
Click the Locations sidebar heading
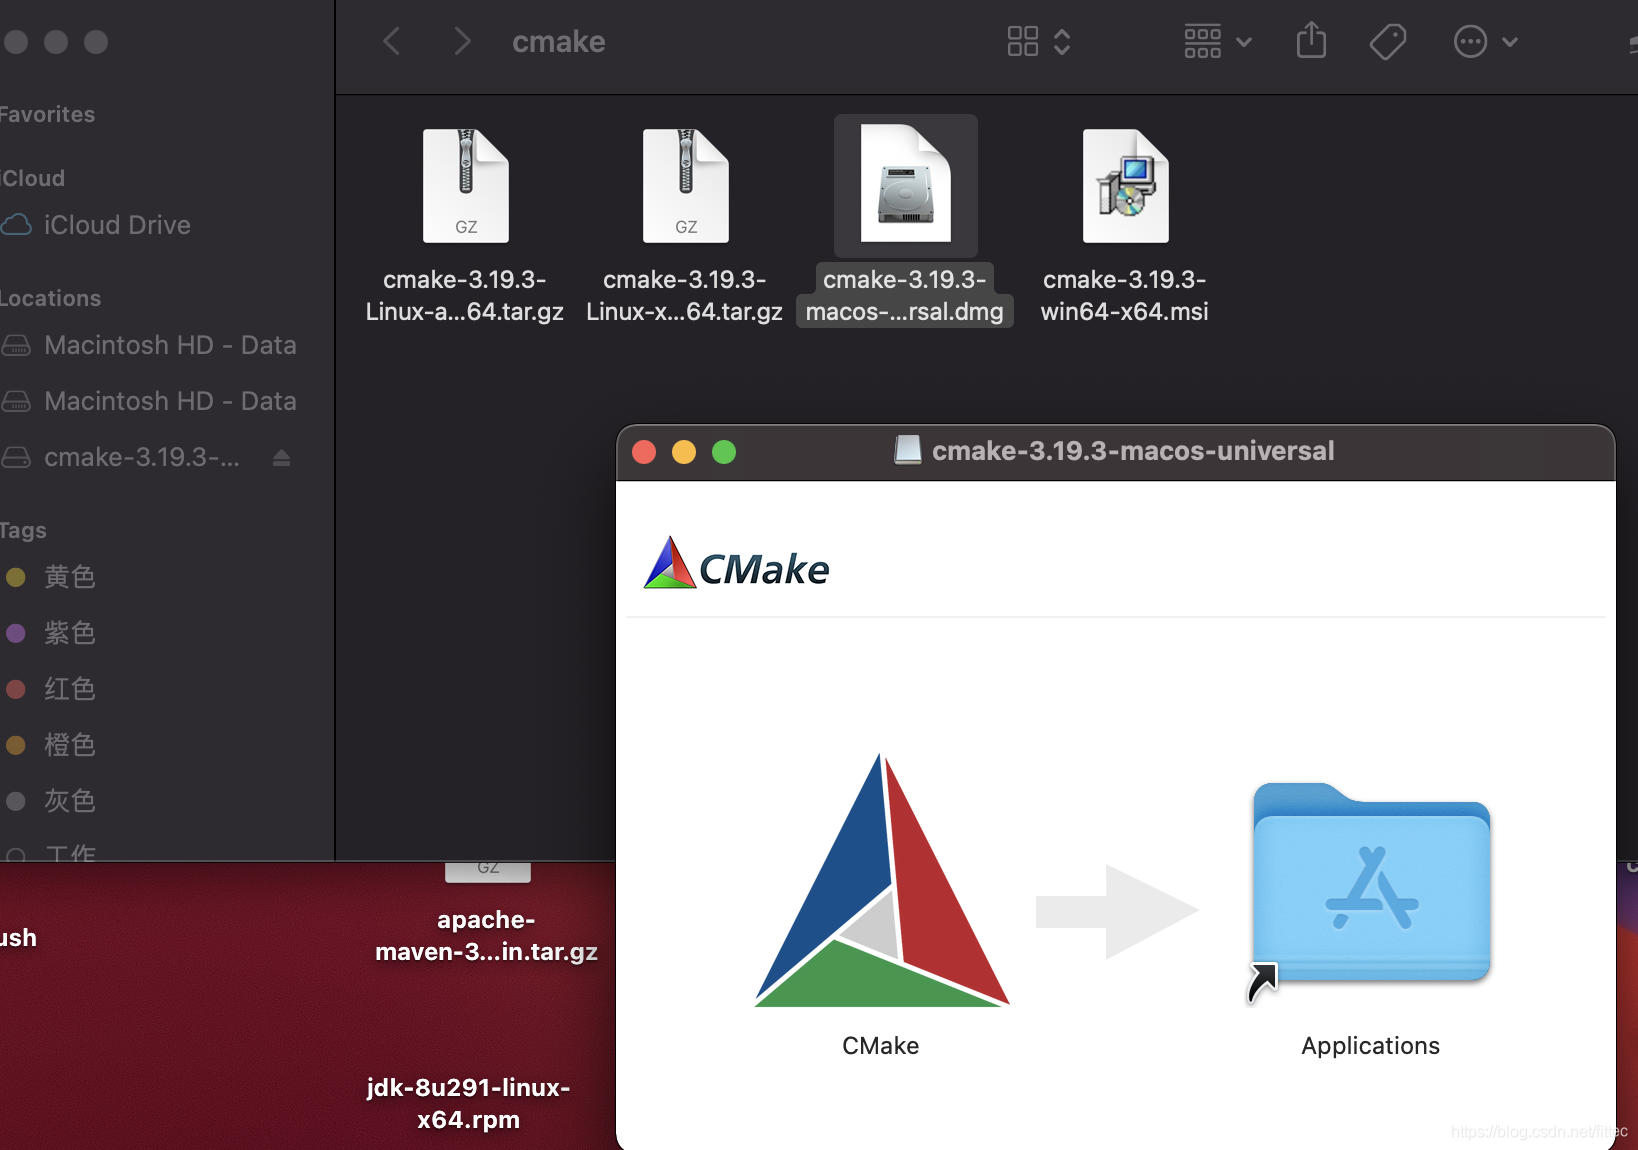coord(50,298)
